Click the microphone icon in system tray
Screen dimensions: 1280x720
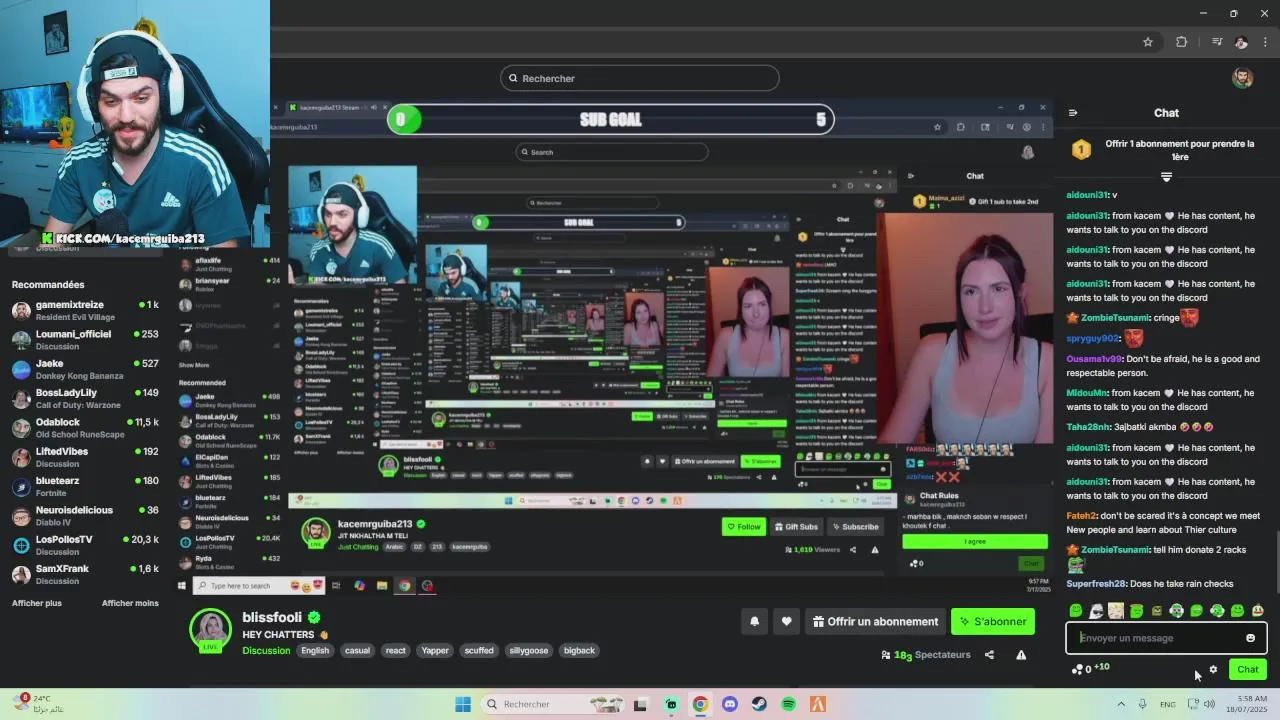click(x=1142, y=704)
